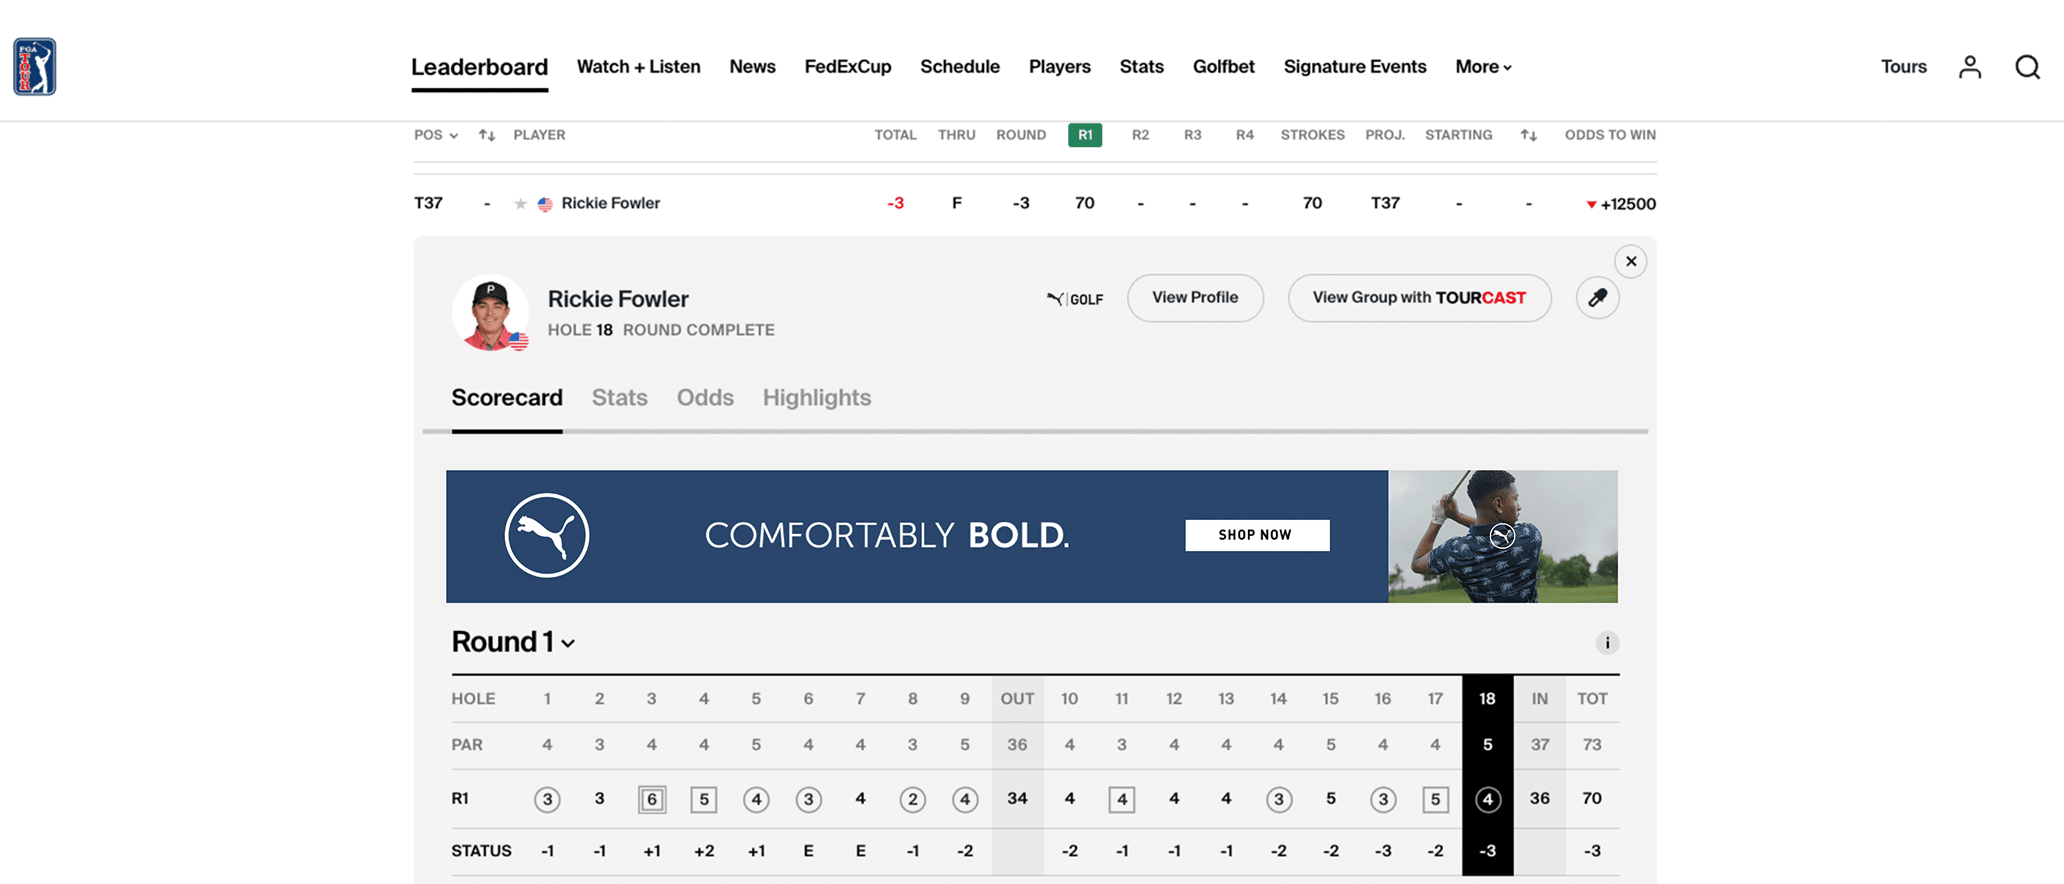Click the US flag beside Rickie Fowler
Viewport: 2064px width, 884px height.
[x=545, y=204]
